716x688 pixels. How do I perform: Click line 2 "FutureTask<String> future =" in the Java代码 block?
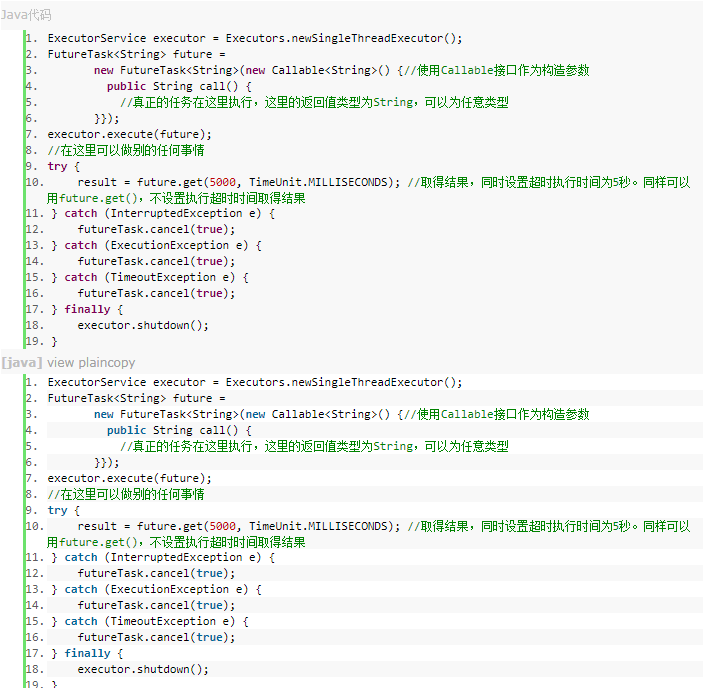click(x=137, y=54)
